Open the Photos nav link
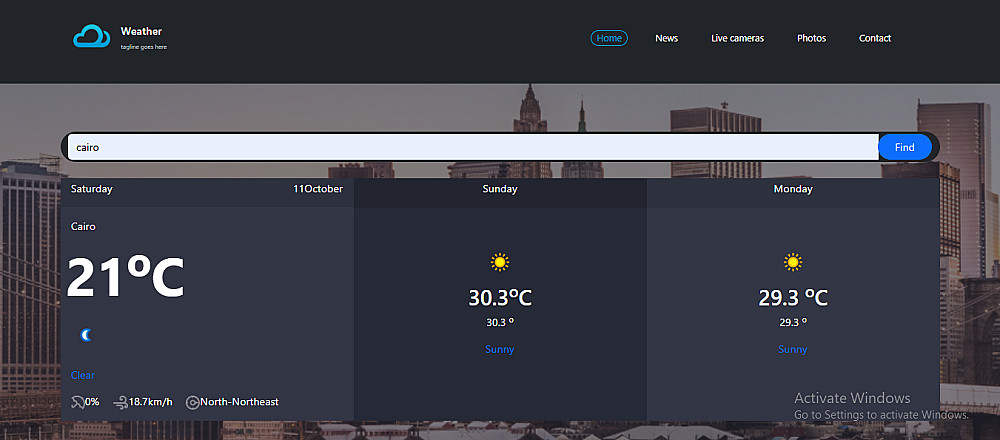This screenshot has height=440, width=1000. tap(811, 38)
